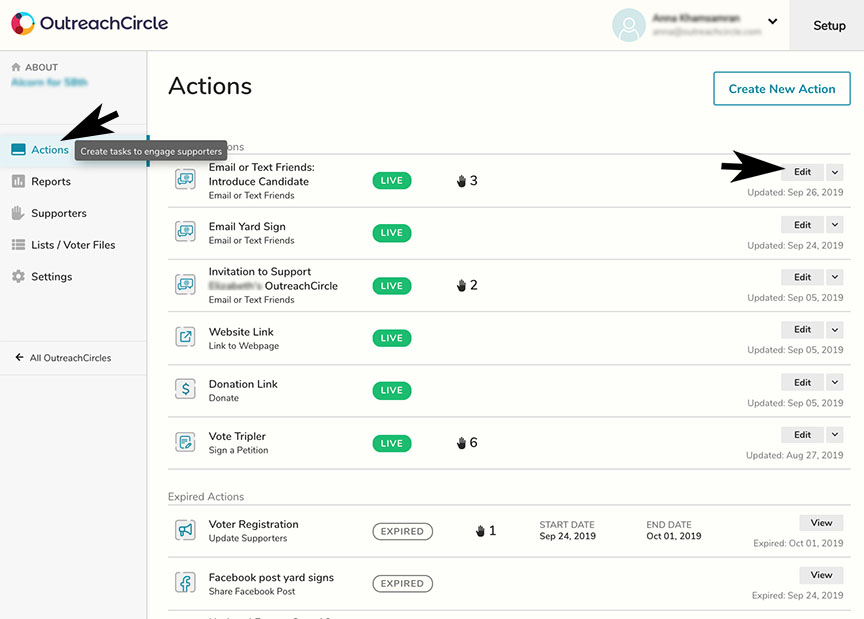The height and width of the screenshot is (619, 864).
Task: Click the hand icon with count 6
Action: point(461,443)
